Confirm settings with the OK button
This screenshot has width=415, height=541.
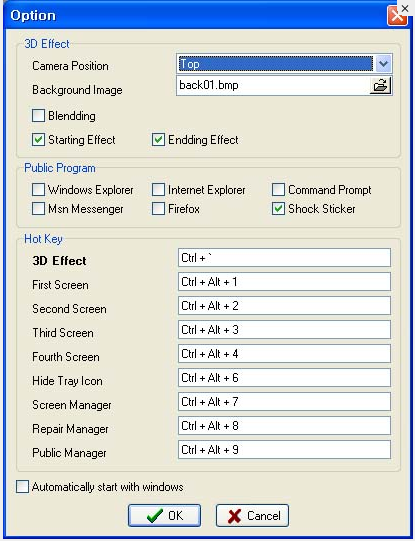point(164,515)
